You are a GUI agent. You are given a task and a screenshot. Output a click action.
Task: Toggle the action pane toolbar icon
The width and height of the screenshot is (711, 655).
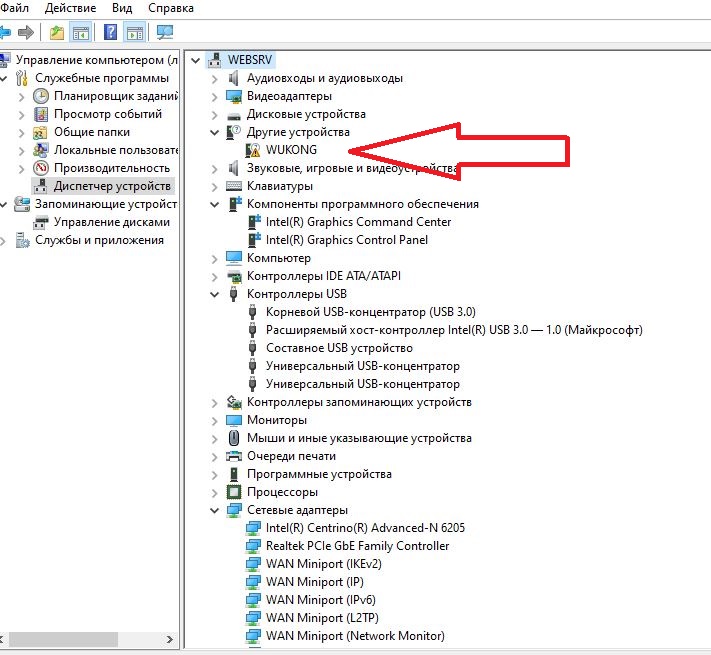pos(135,32)
